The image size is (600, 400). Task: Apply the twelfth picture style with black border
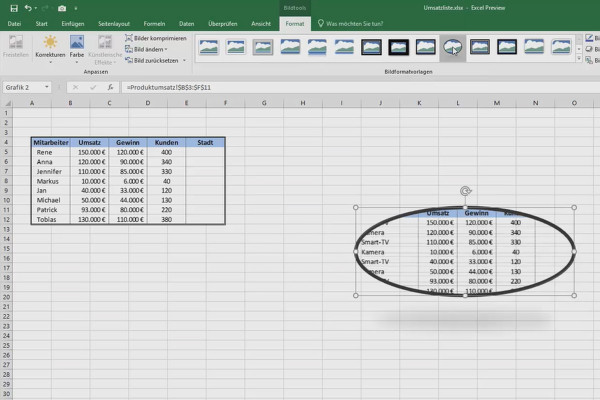pos(507,47)
